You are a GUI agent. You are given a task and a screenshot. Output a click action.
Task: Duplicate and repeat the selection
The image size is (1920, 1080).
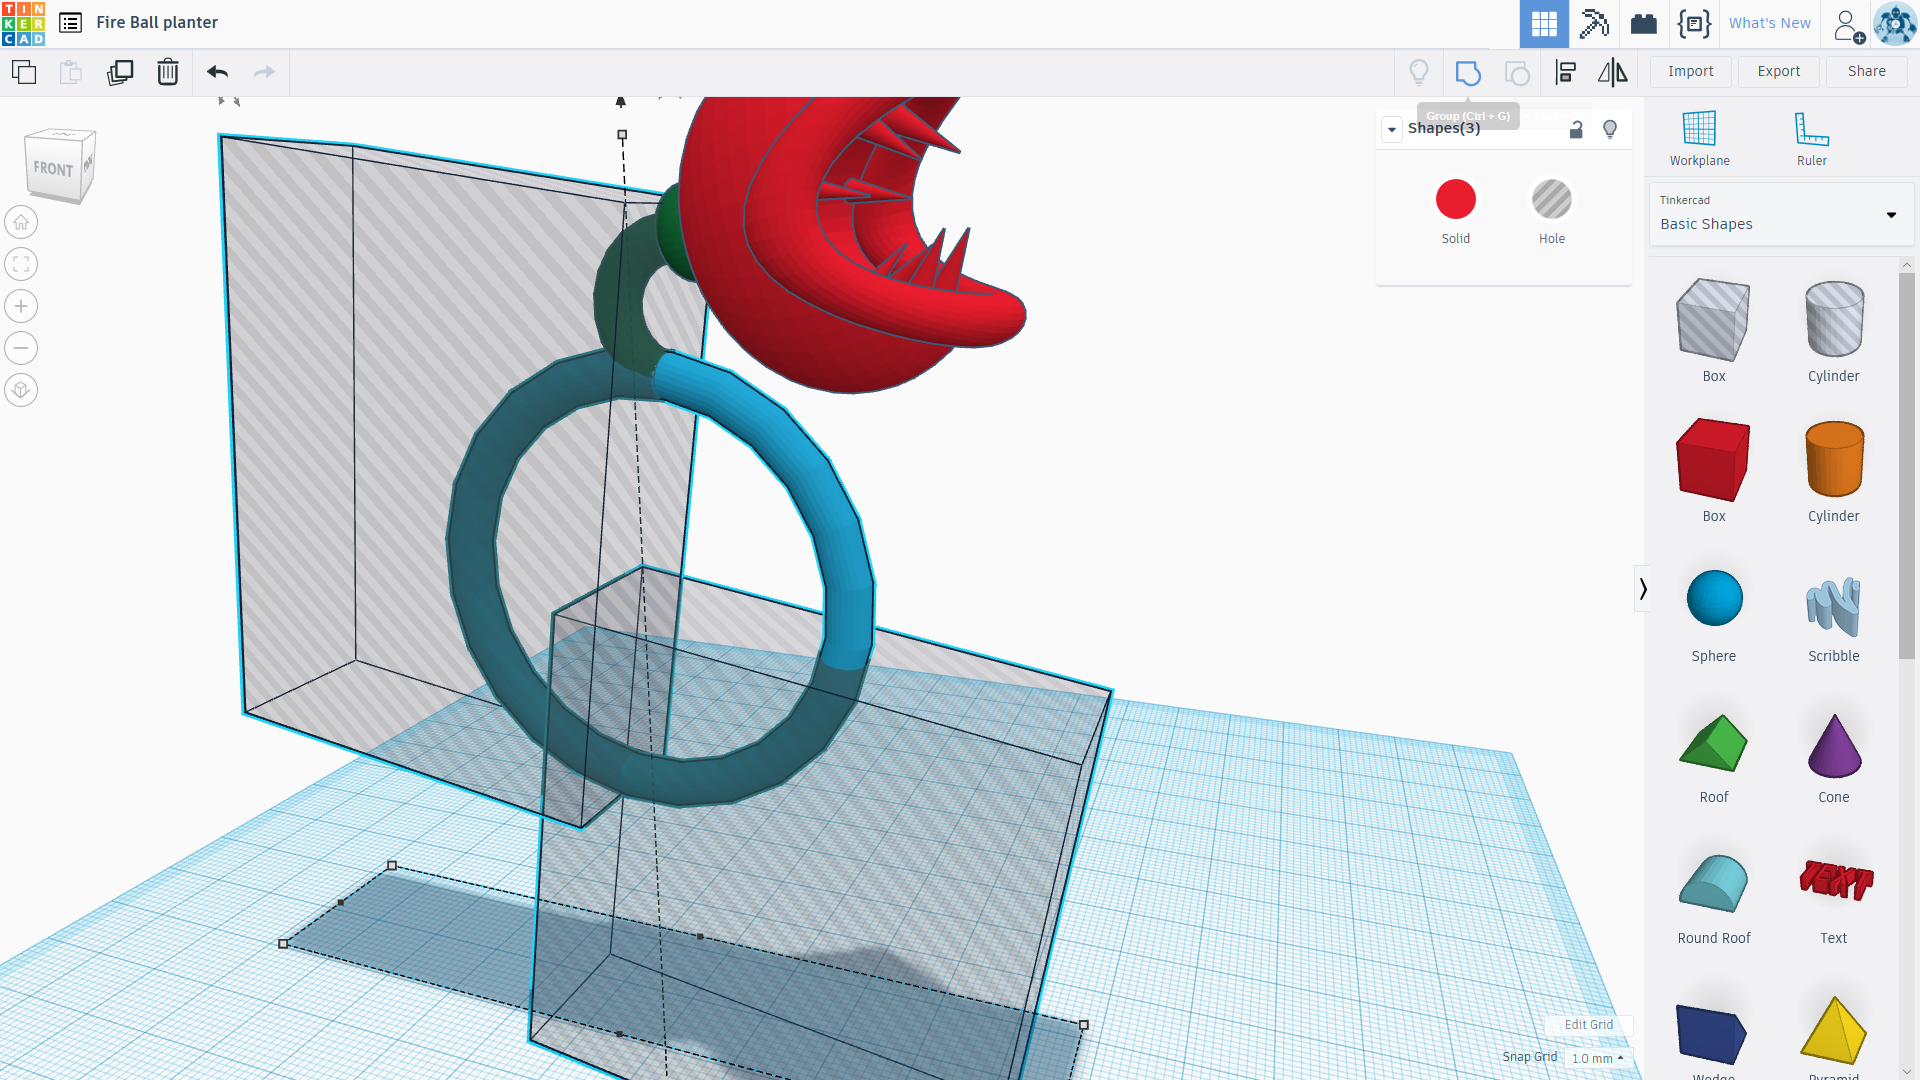[120, 72]
